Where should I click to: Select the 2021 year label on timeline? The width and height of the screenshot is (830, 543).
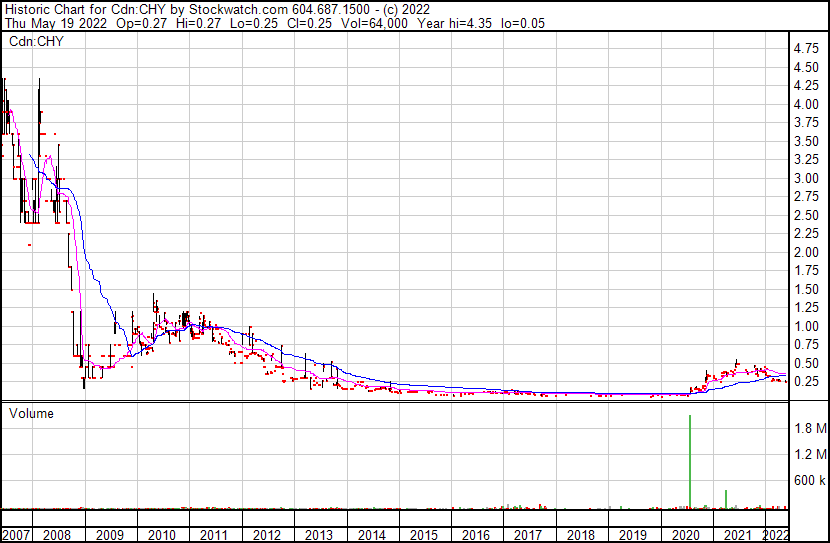(x=737, y=535)
